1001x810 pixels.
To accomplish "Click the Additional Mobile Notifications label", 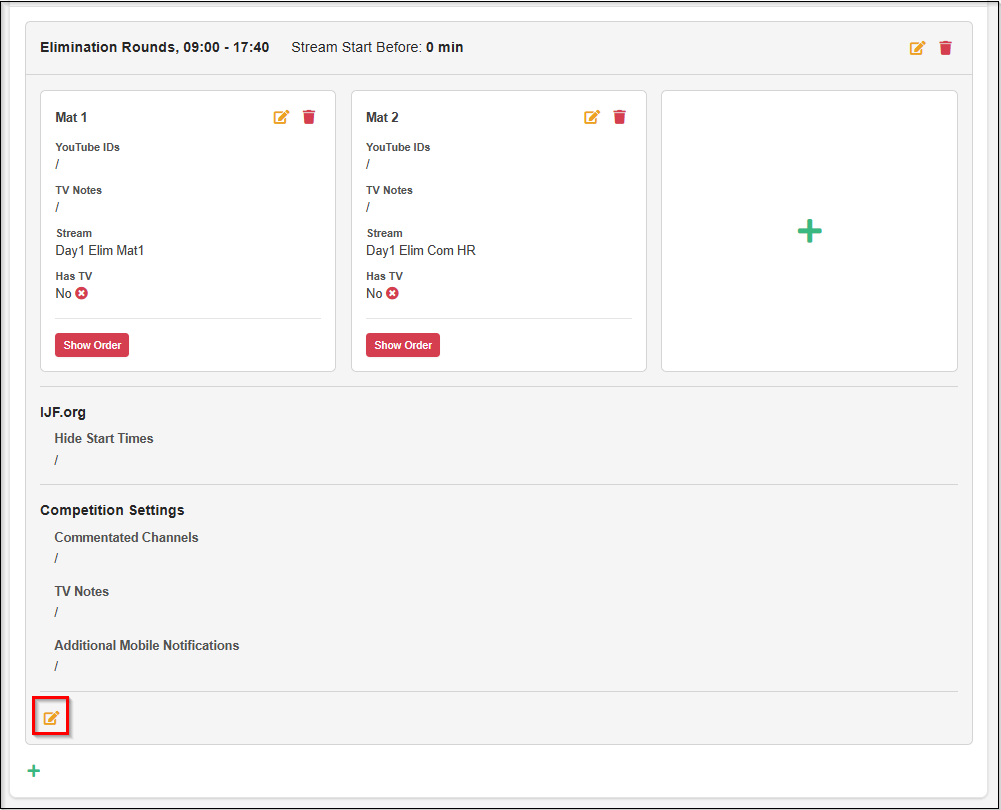I will 147,645.
